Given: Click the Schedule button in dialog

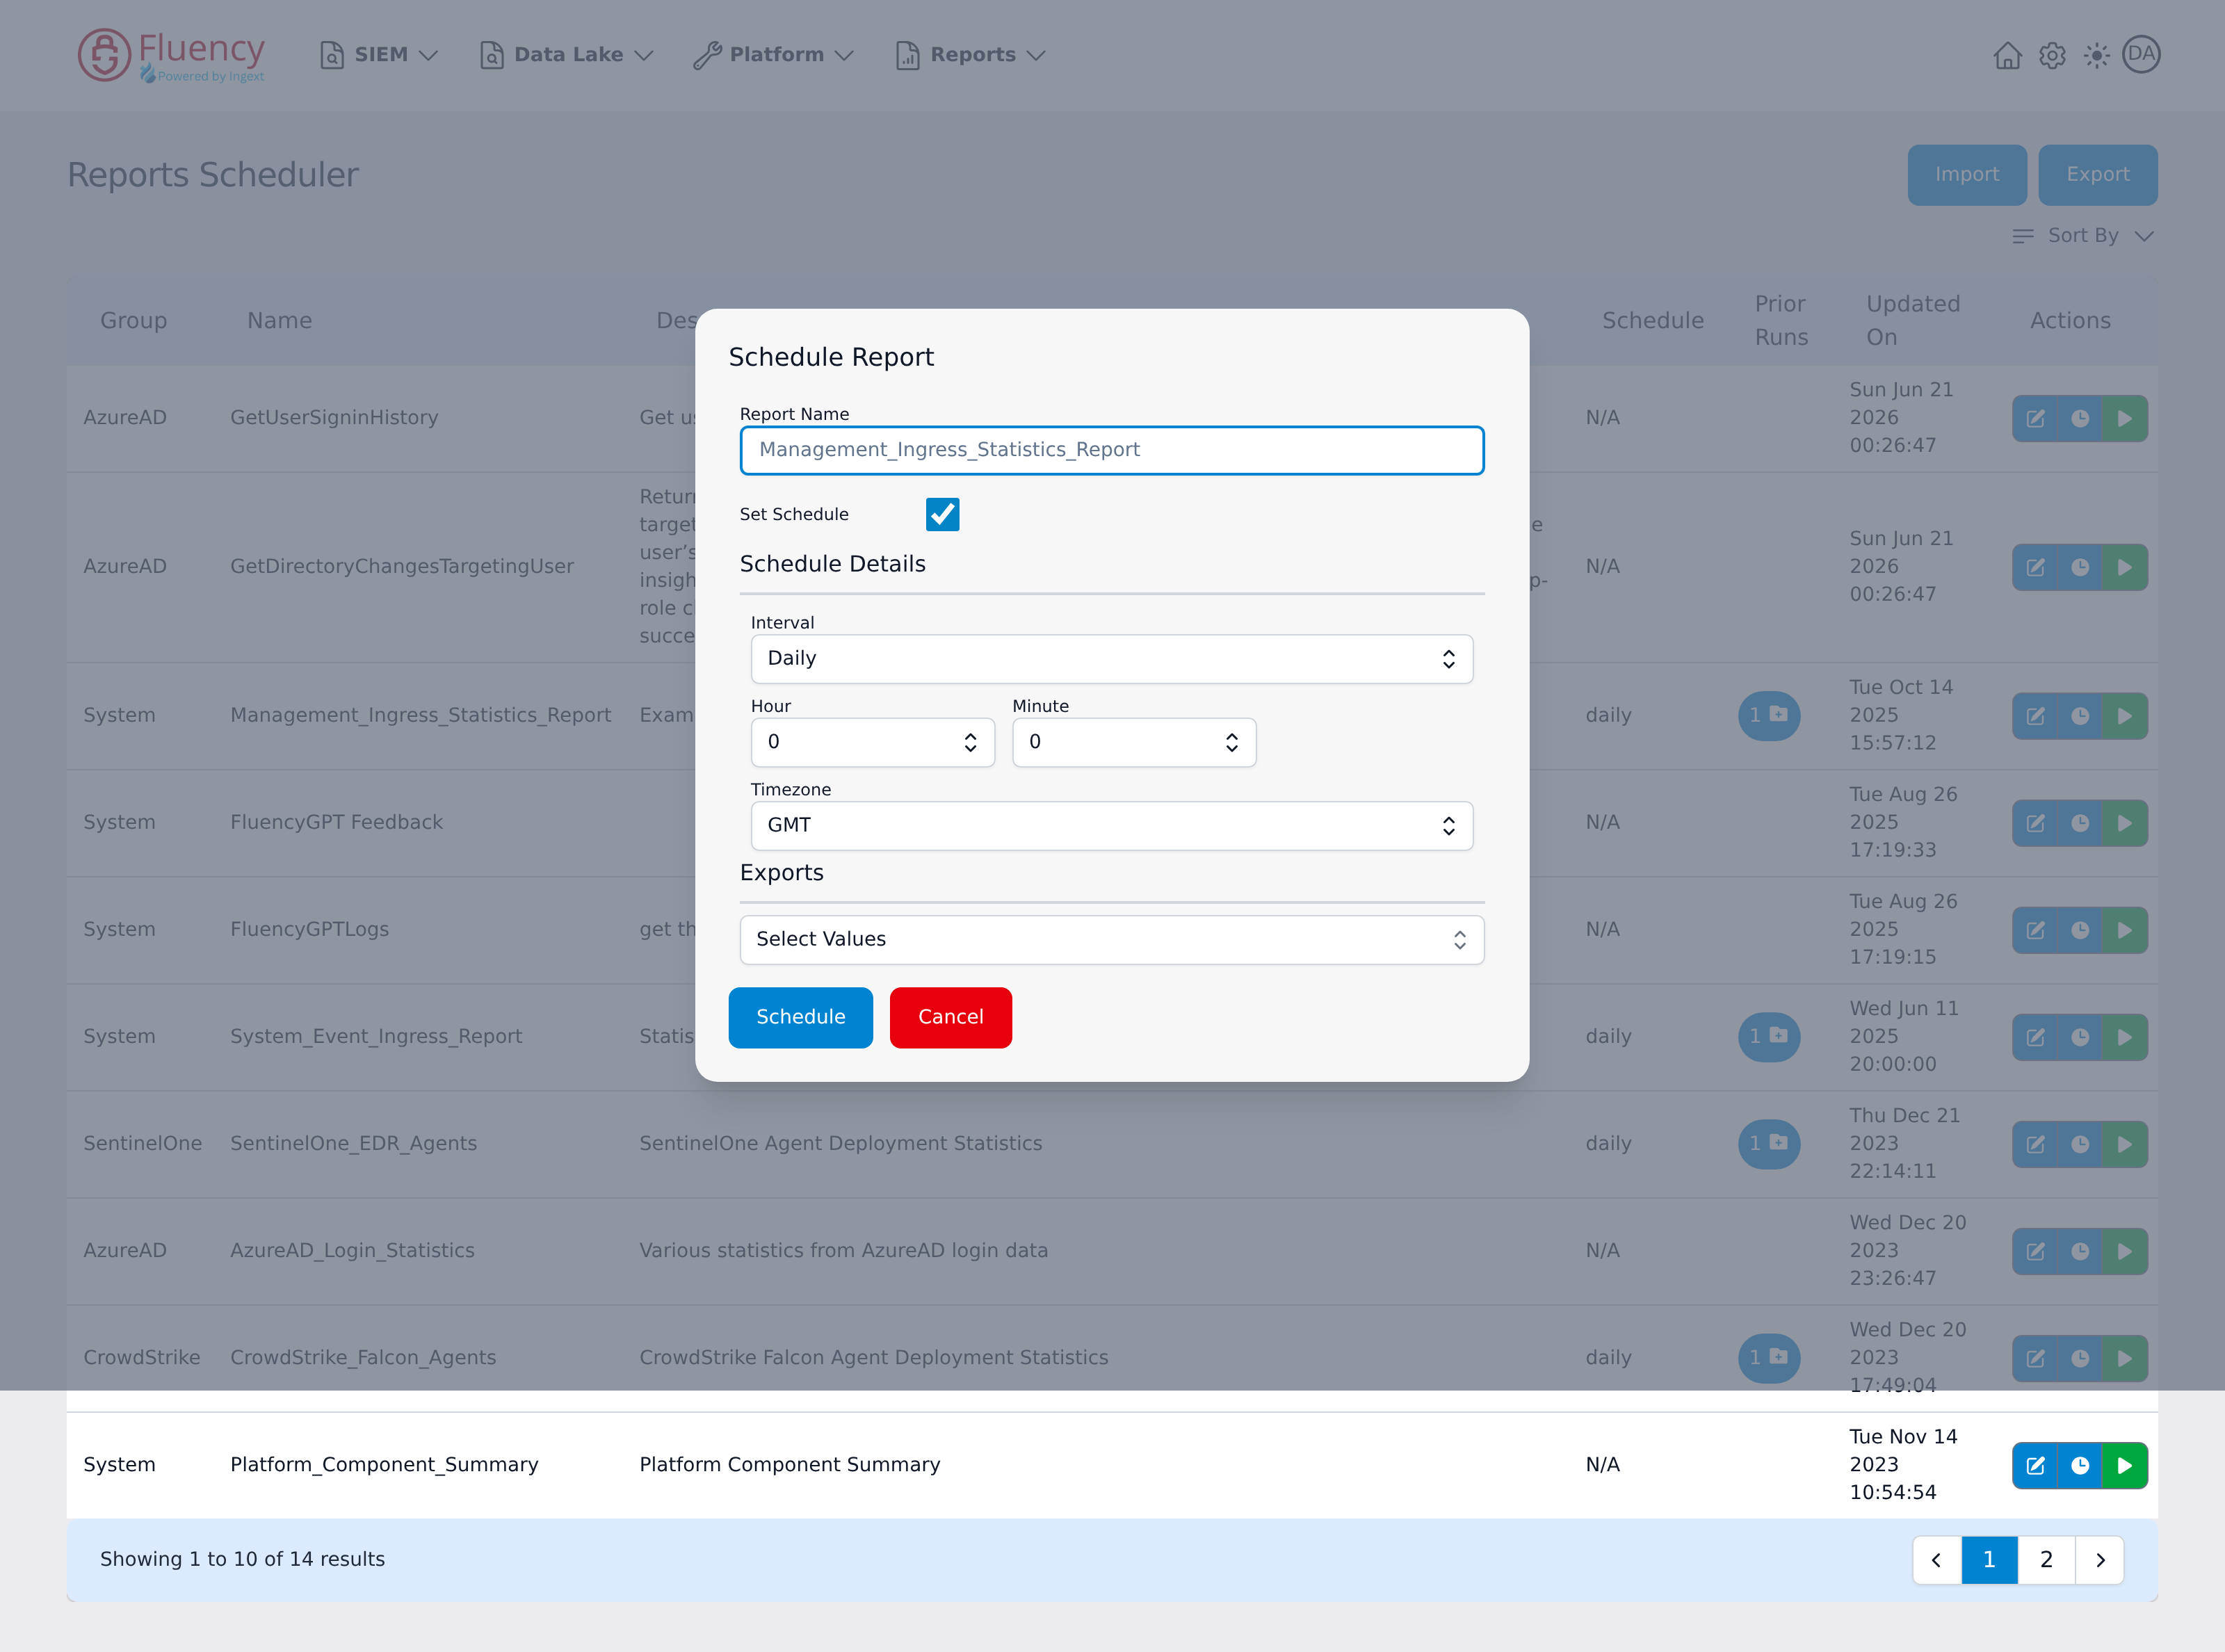Looking at the screenshot, I should pos(800,1017).
